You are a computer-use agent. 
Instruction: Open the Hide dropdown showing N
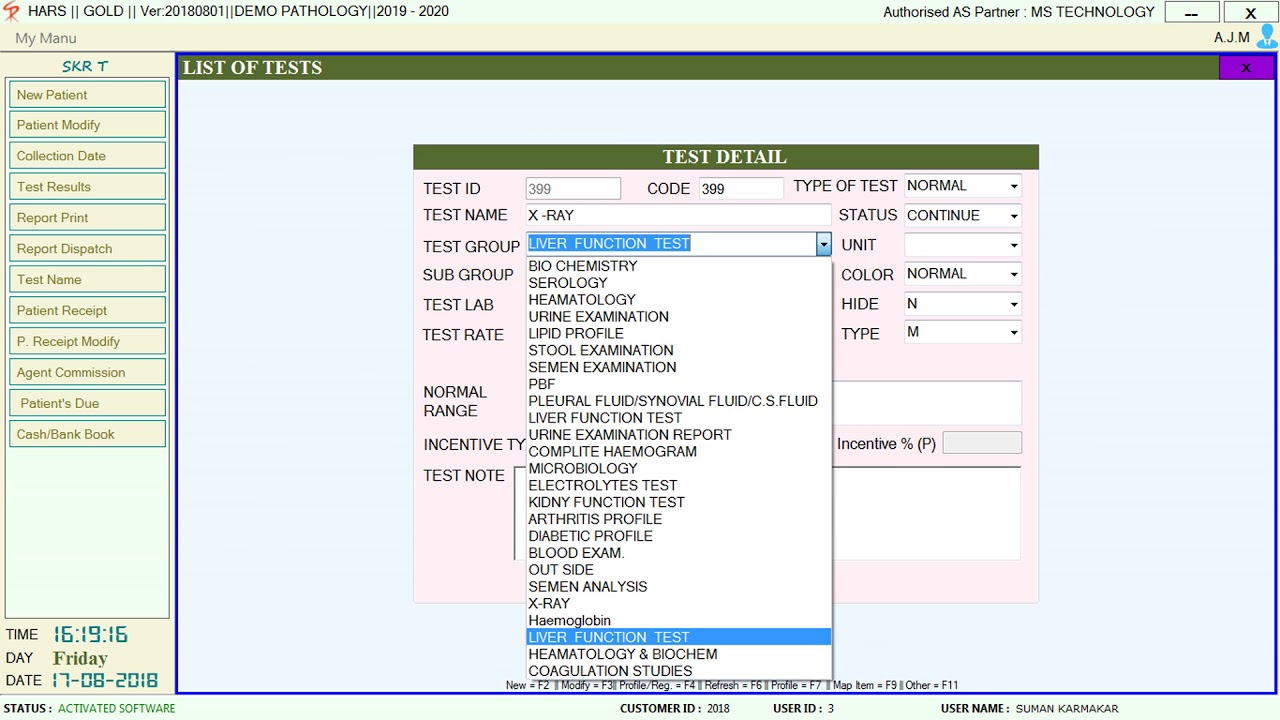(x=1014, y=304)
